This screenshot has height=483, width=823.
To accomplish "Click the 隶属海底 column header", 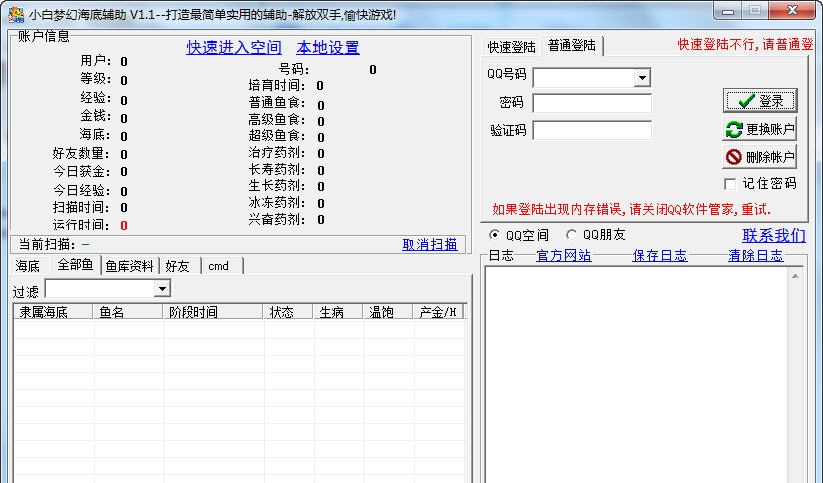I will point(53,312).
